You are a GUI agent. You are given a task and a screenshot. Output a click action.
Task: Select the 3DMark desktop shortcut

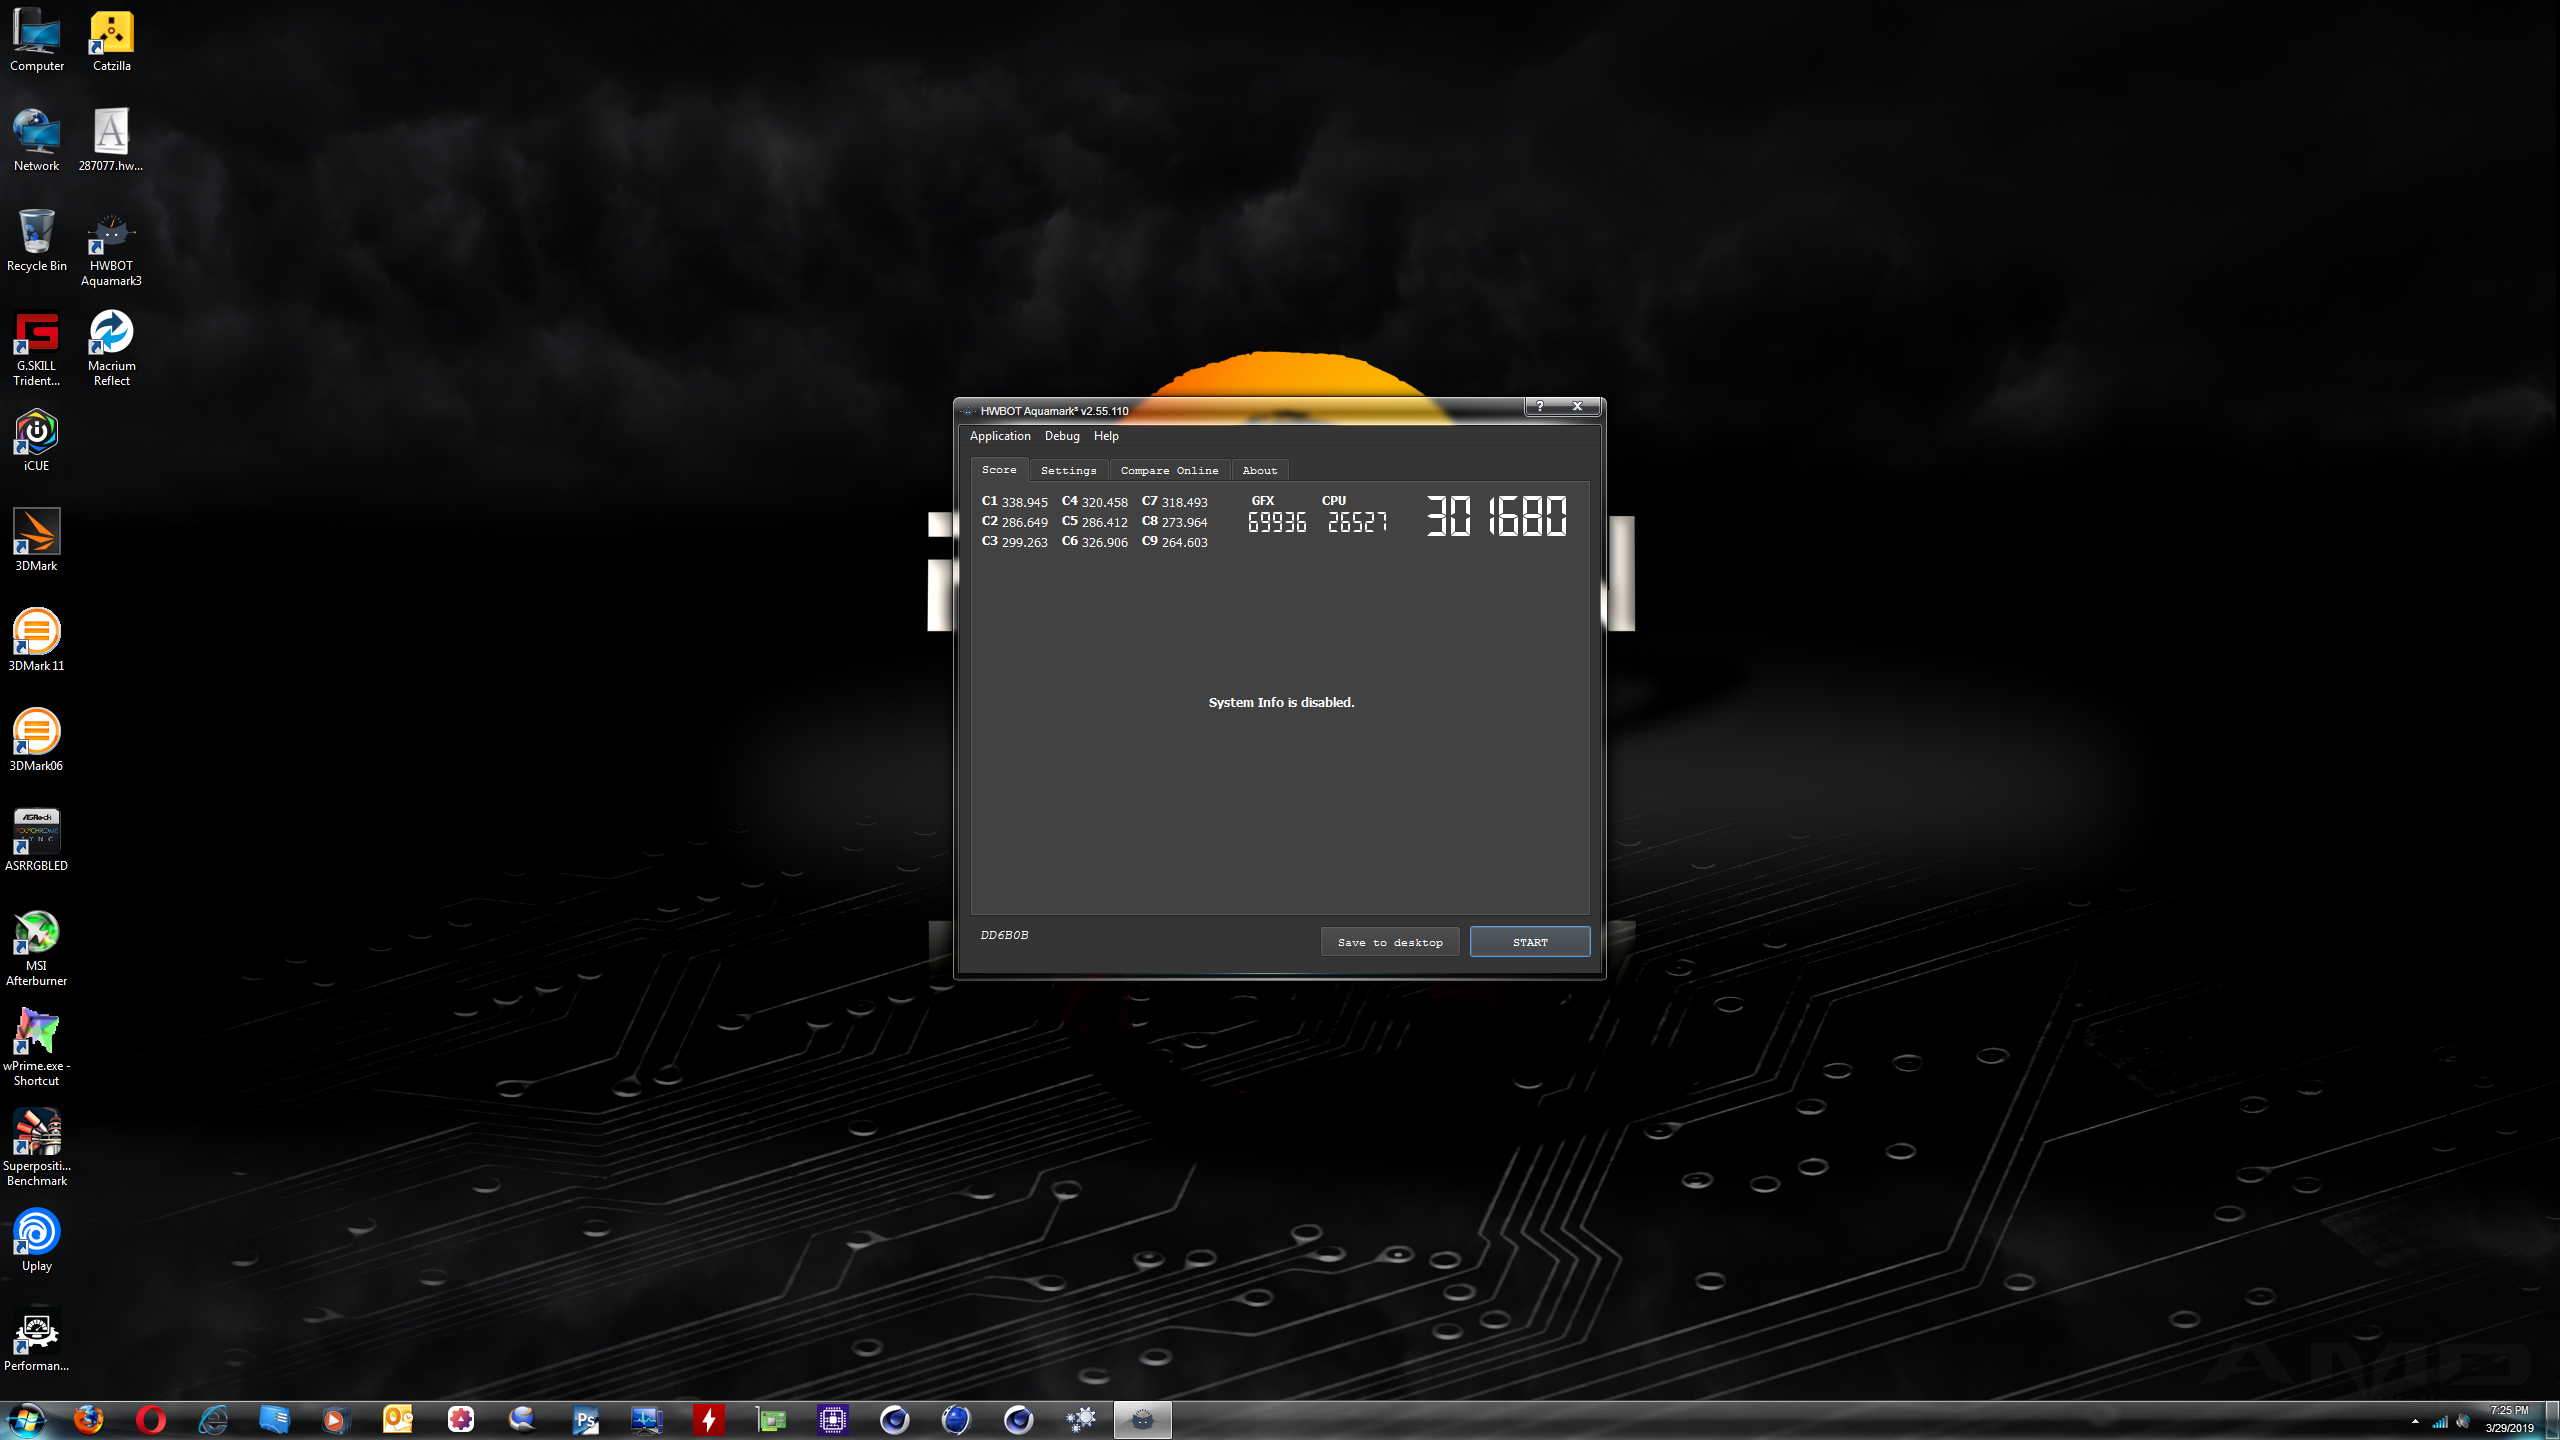[x=37, y=541]
